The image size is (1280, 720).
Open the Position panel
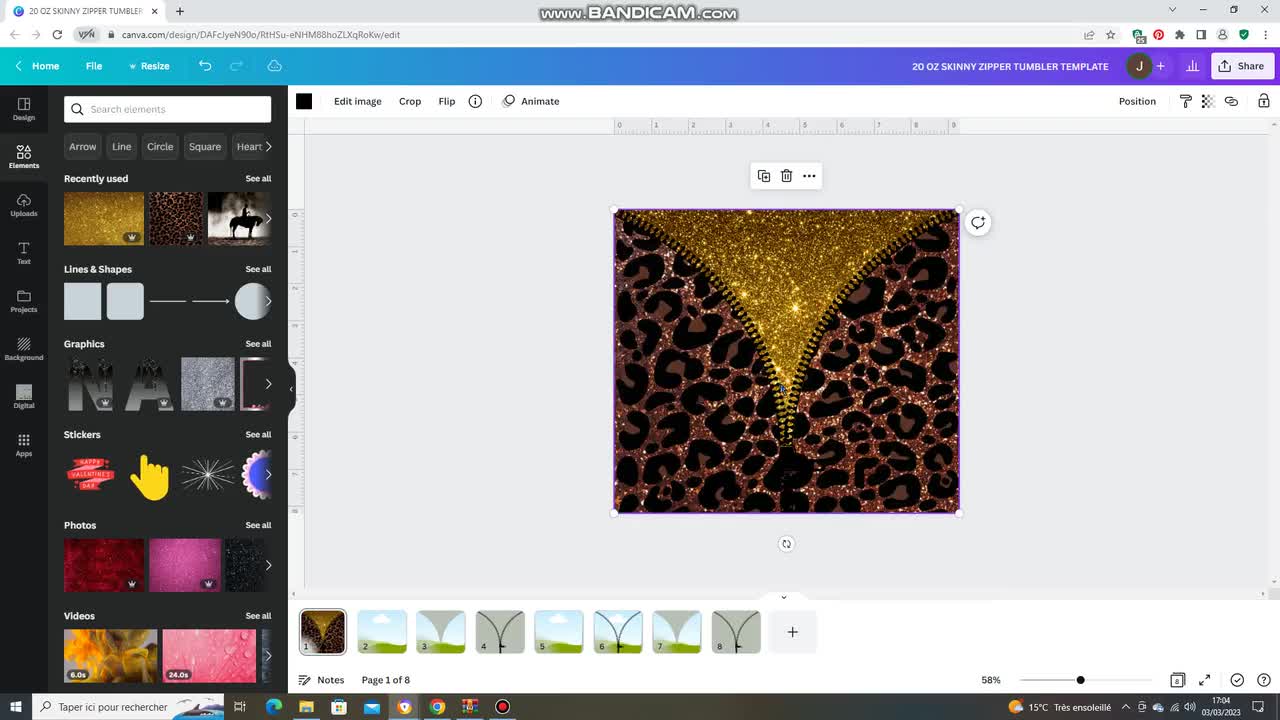1137,101
